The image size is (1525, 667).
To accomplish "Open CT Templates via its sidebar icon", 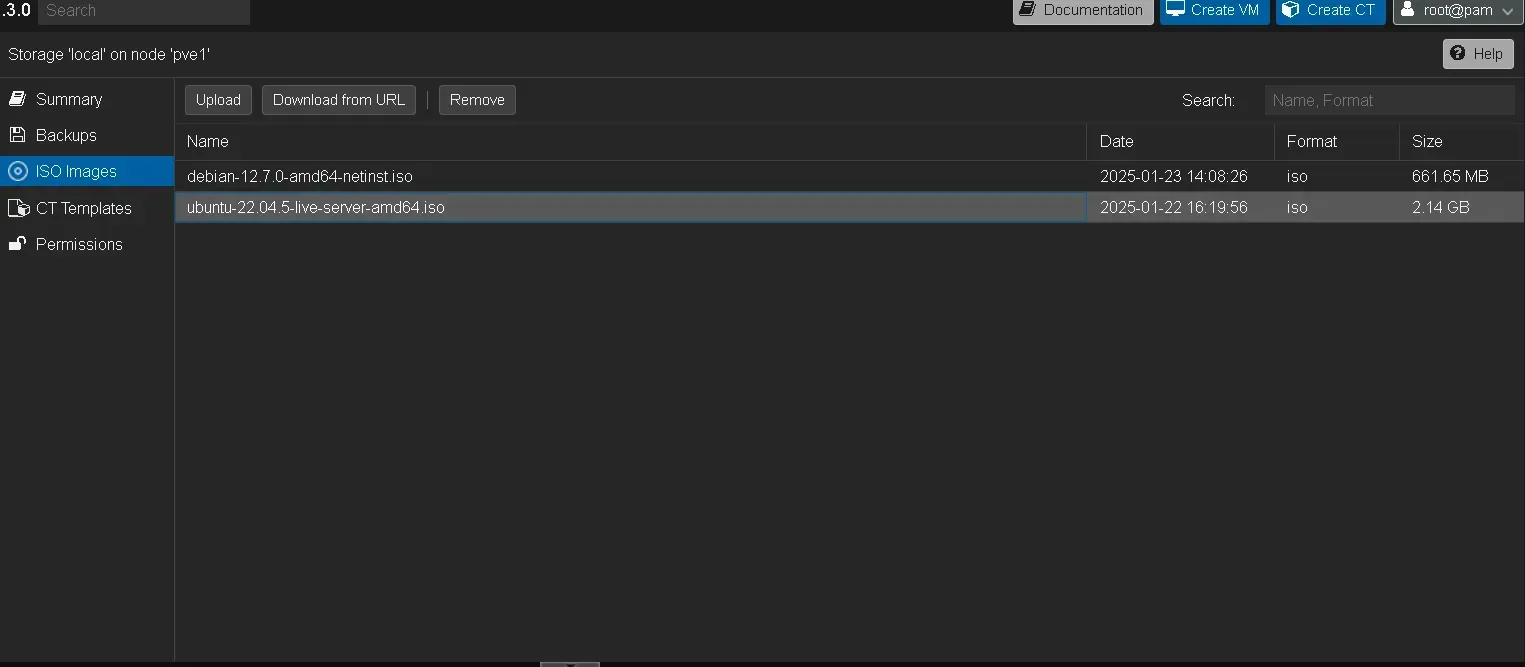I will pyautogui.click(x=17, y=208).
